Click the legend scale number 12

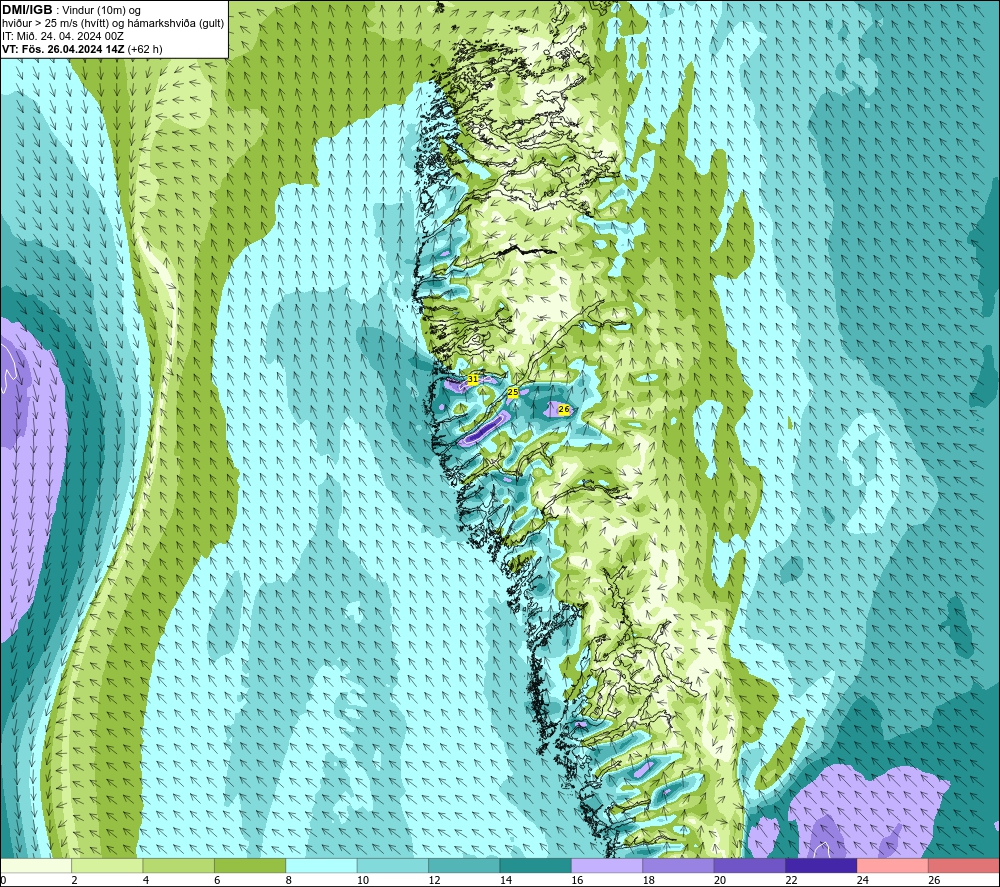[434, 881]
